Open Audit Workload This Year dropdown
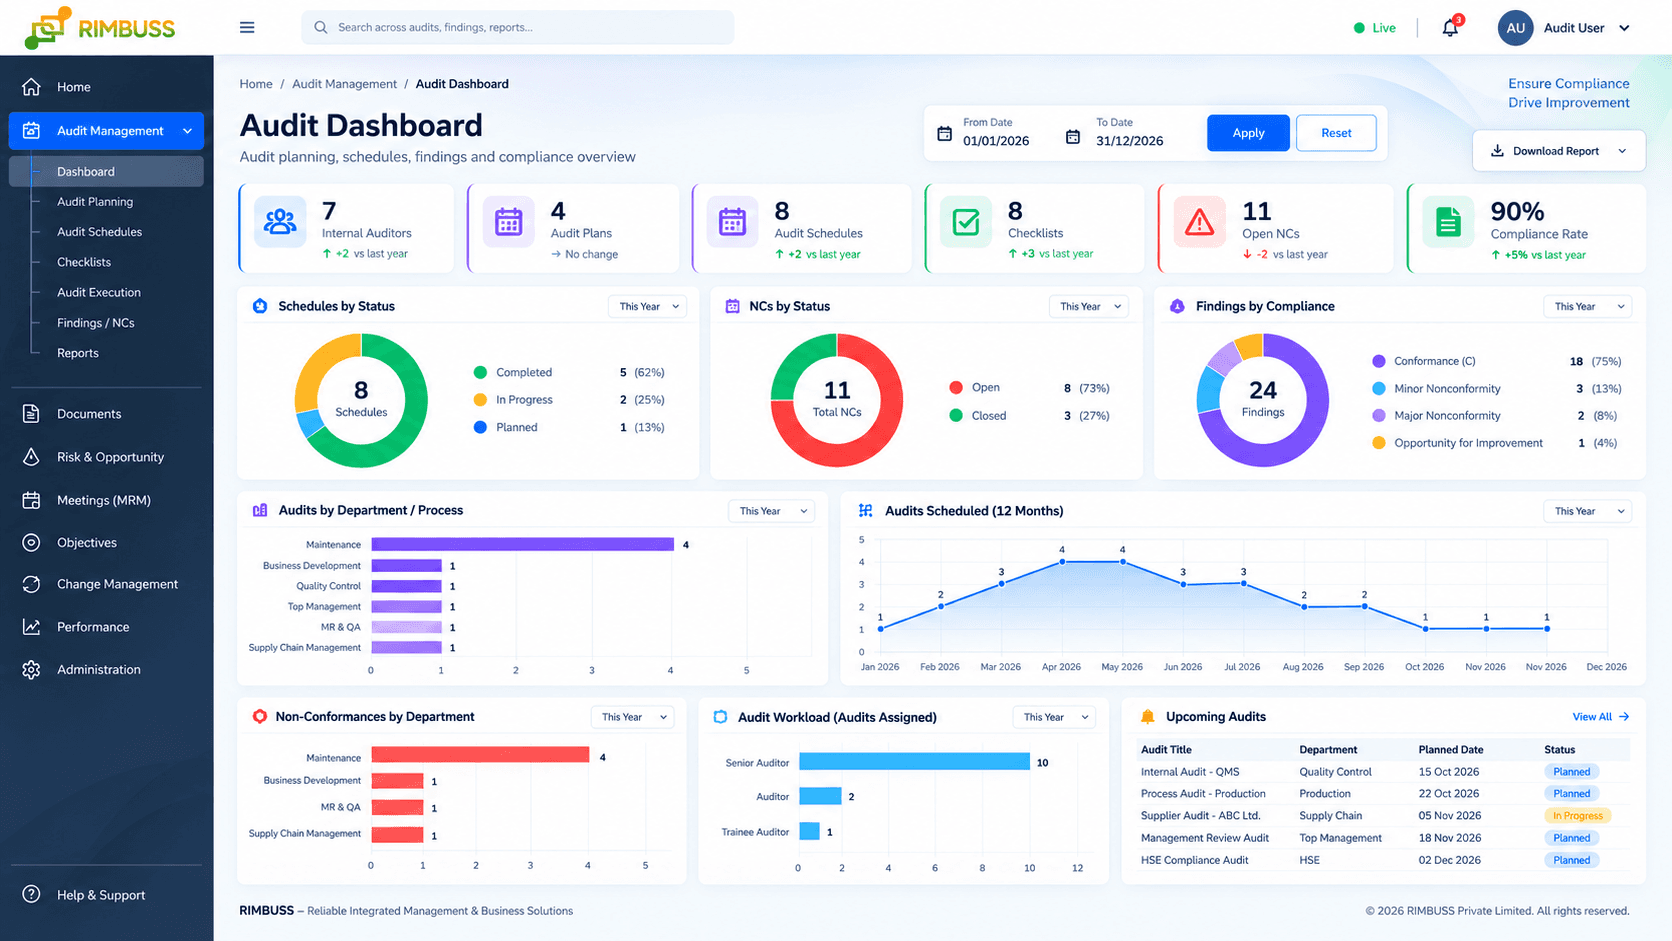This screenshot has height=941, width=1672. coord(1054,717)
